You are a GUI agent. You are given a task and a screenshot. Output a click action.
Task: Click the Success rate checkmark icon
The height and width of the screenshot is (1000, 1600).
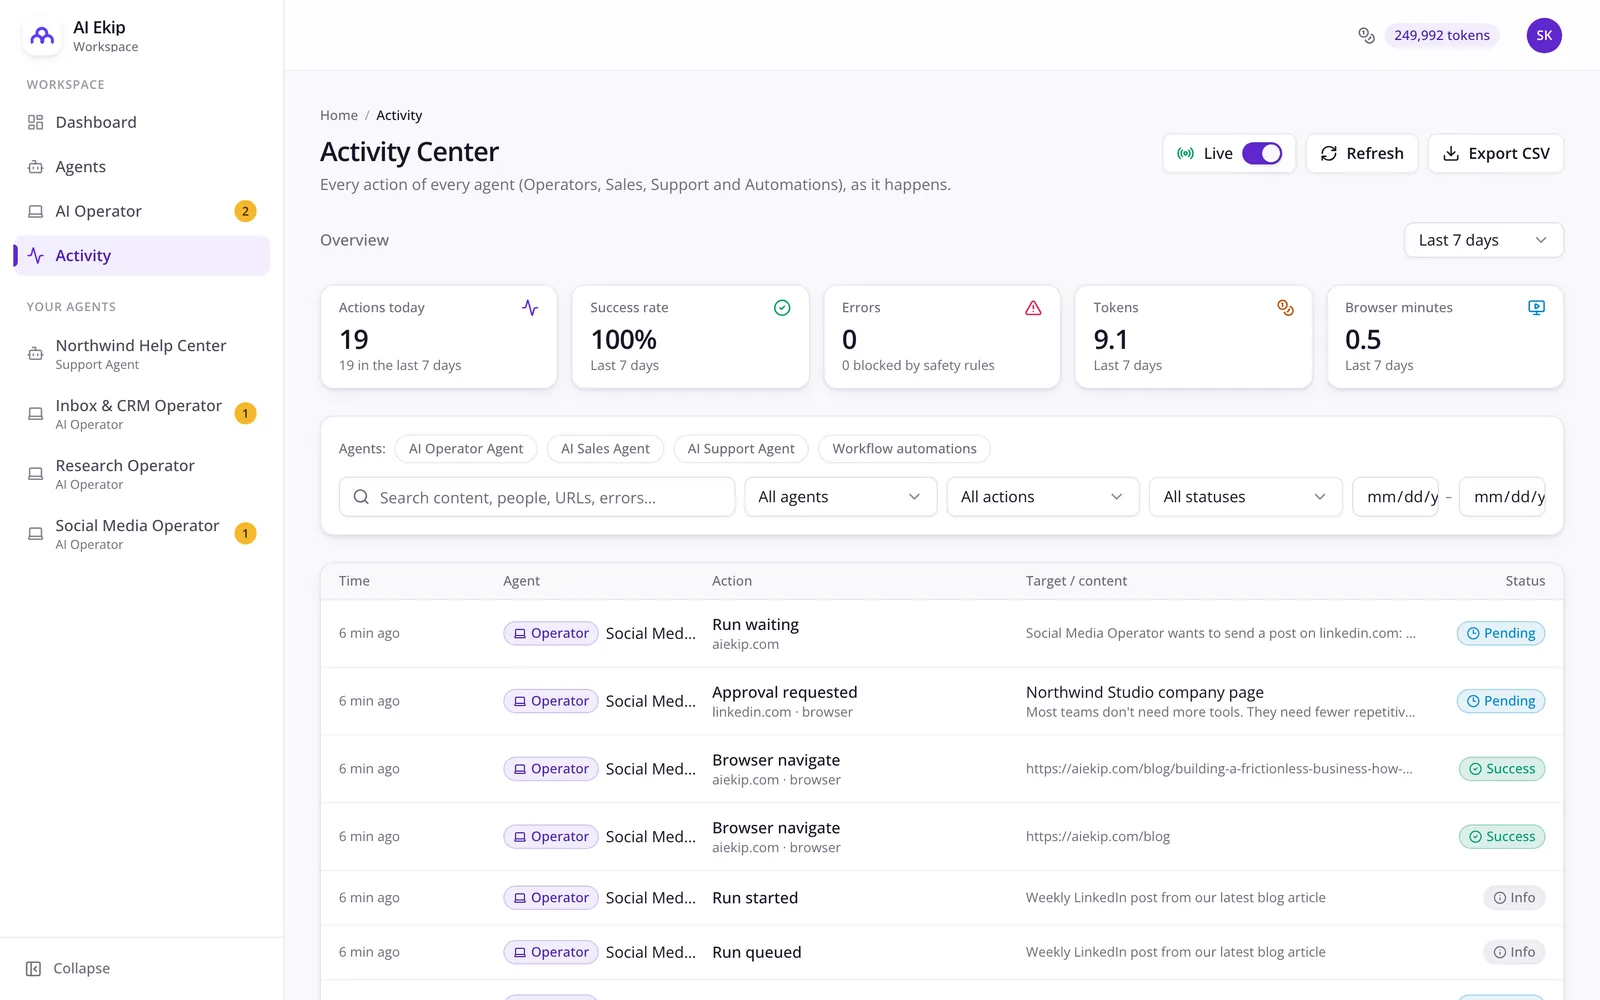click(x=782, y=308)
